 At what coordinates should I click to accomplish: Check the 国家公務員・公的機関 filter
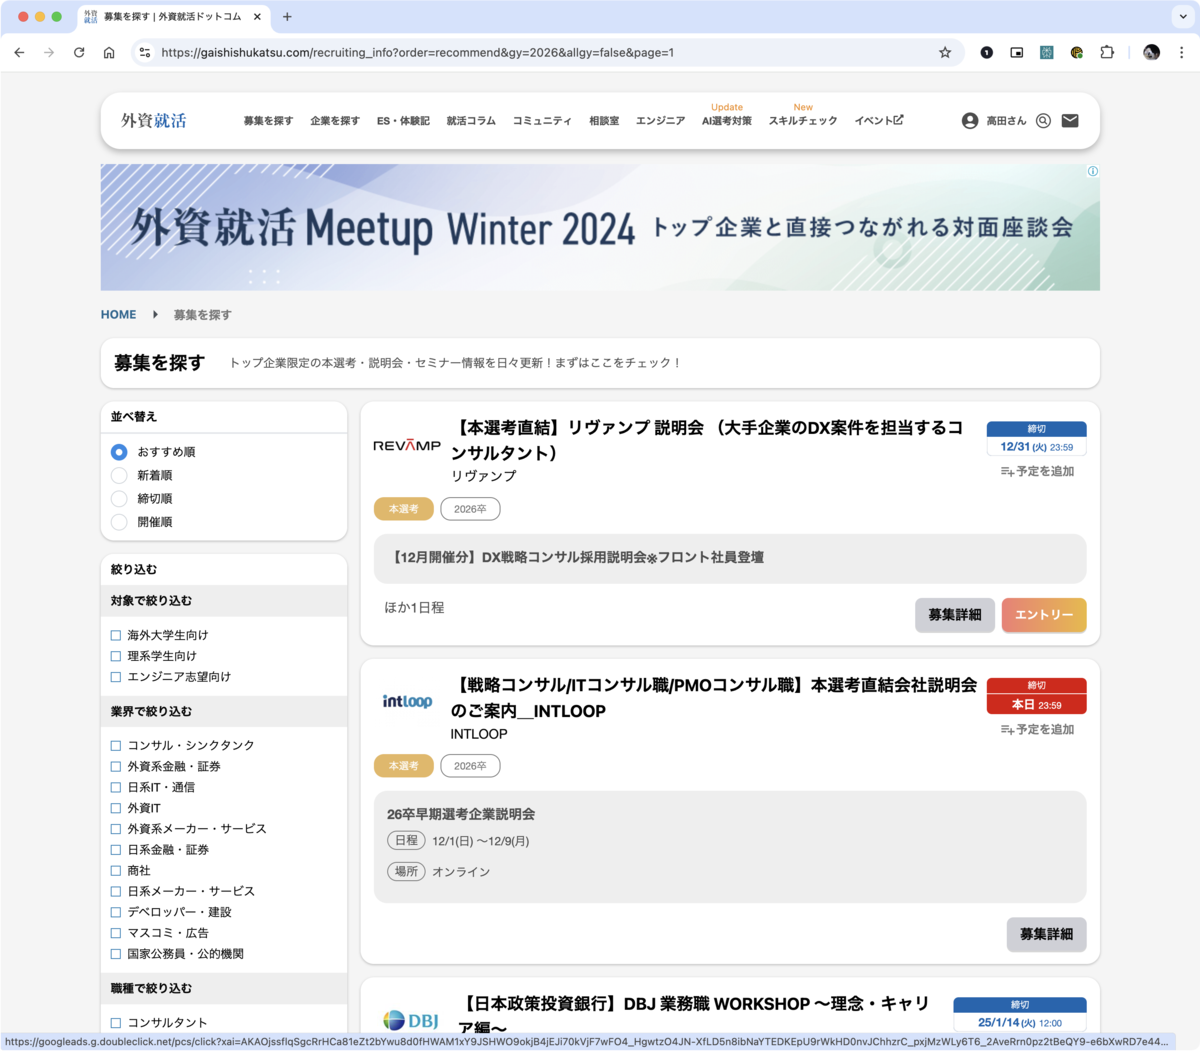click(116, 954)
